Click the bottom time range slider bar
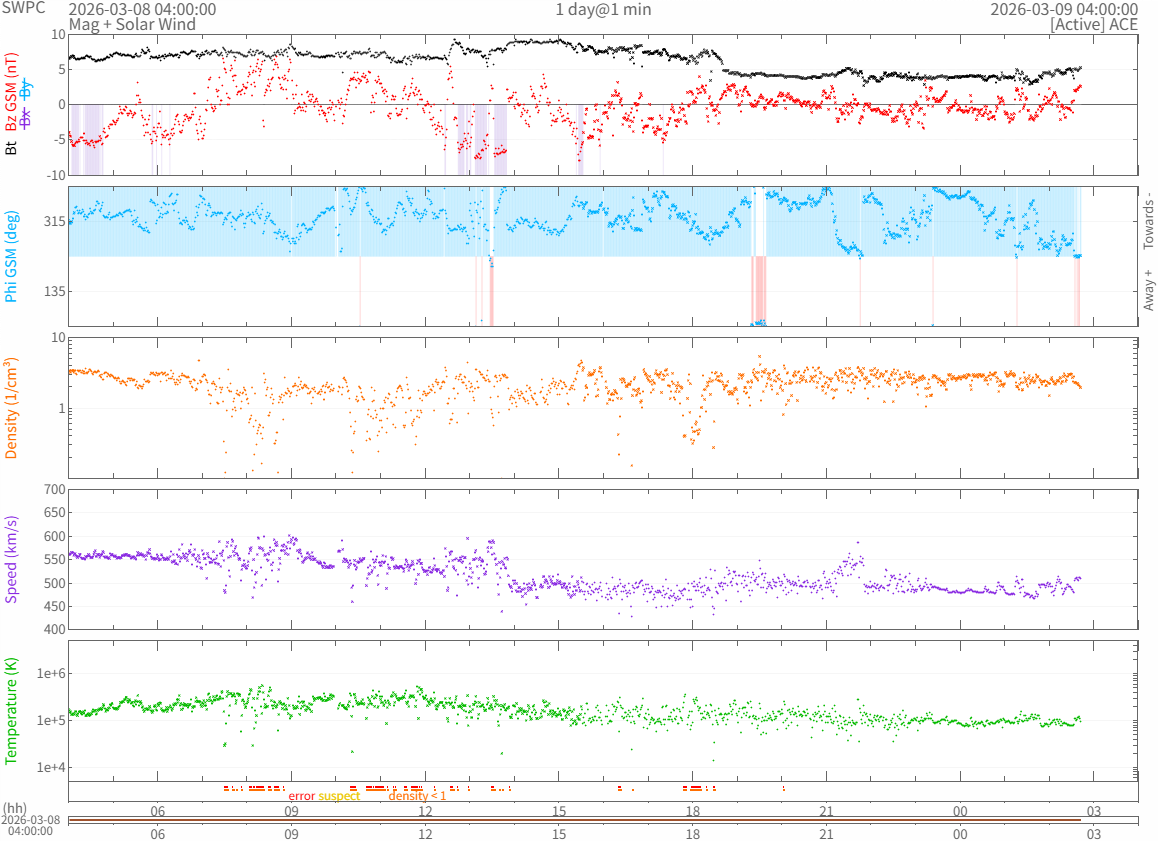The height and width of the screenshot is (841, 1158). point(602,821)
